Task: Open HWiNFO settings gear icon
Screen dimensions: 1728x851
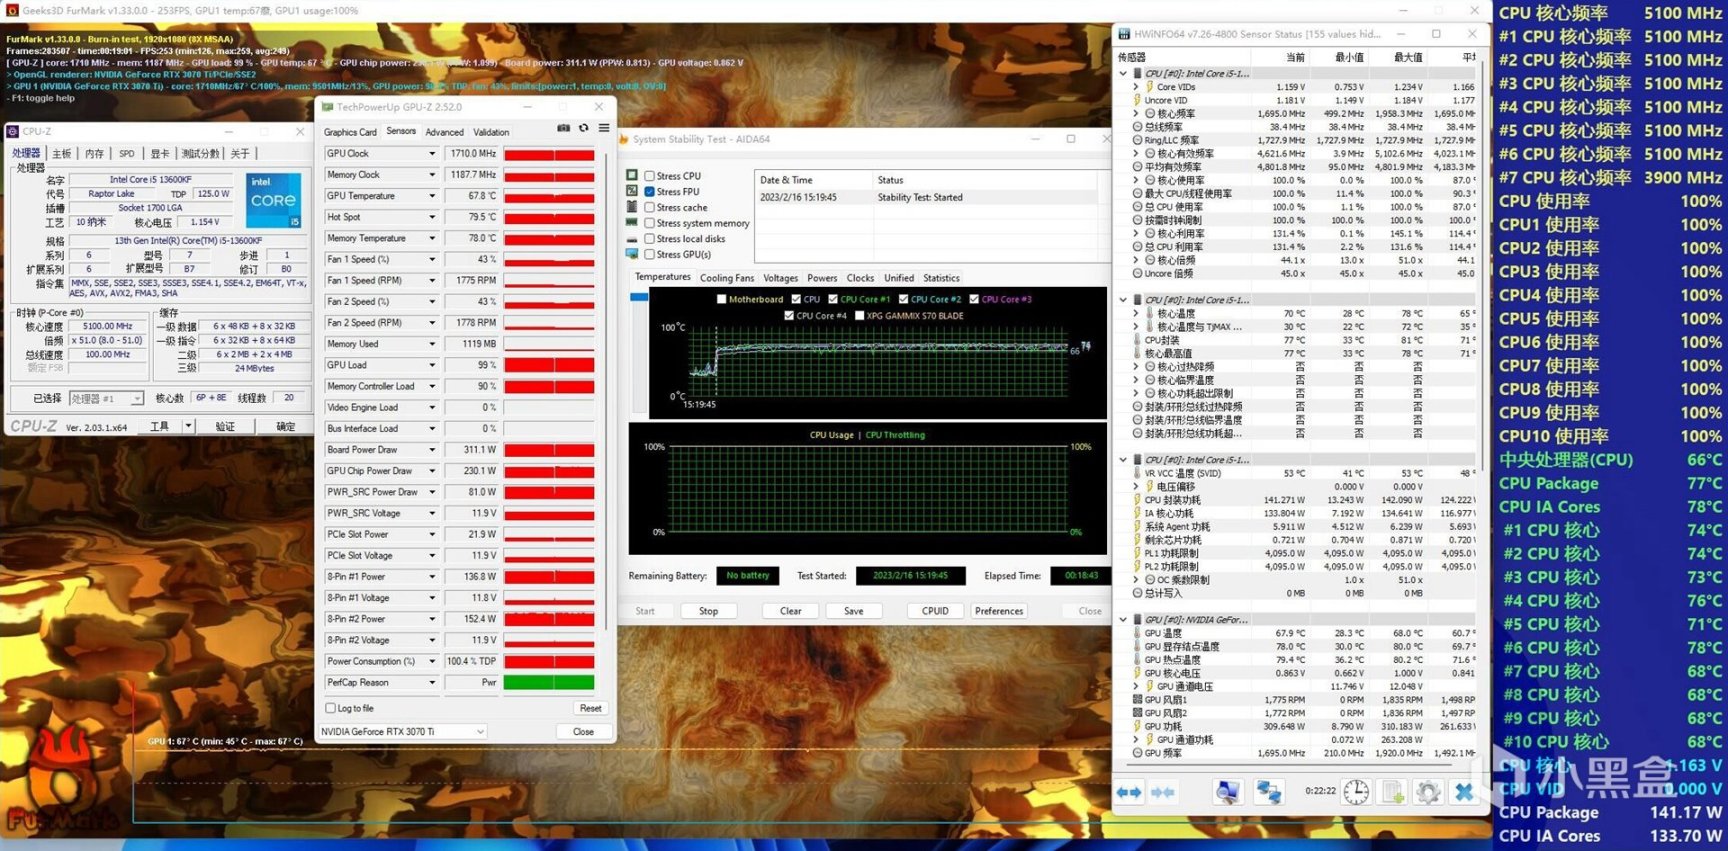Action: click(1428, 792)
